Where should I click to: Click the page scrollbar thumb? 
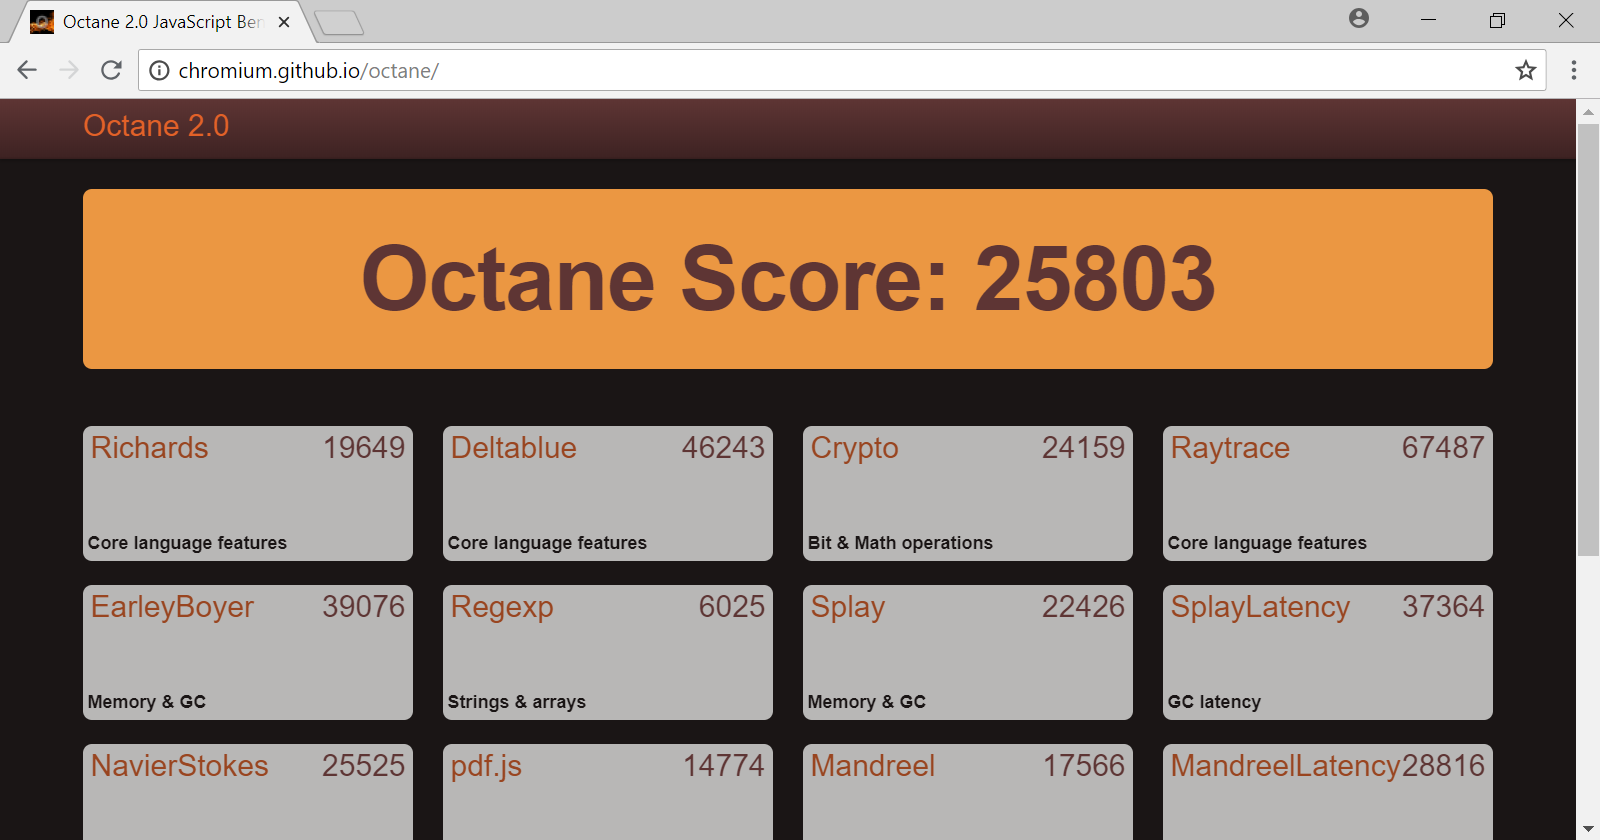[1588, 340]
